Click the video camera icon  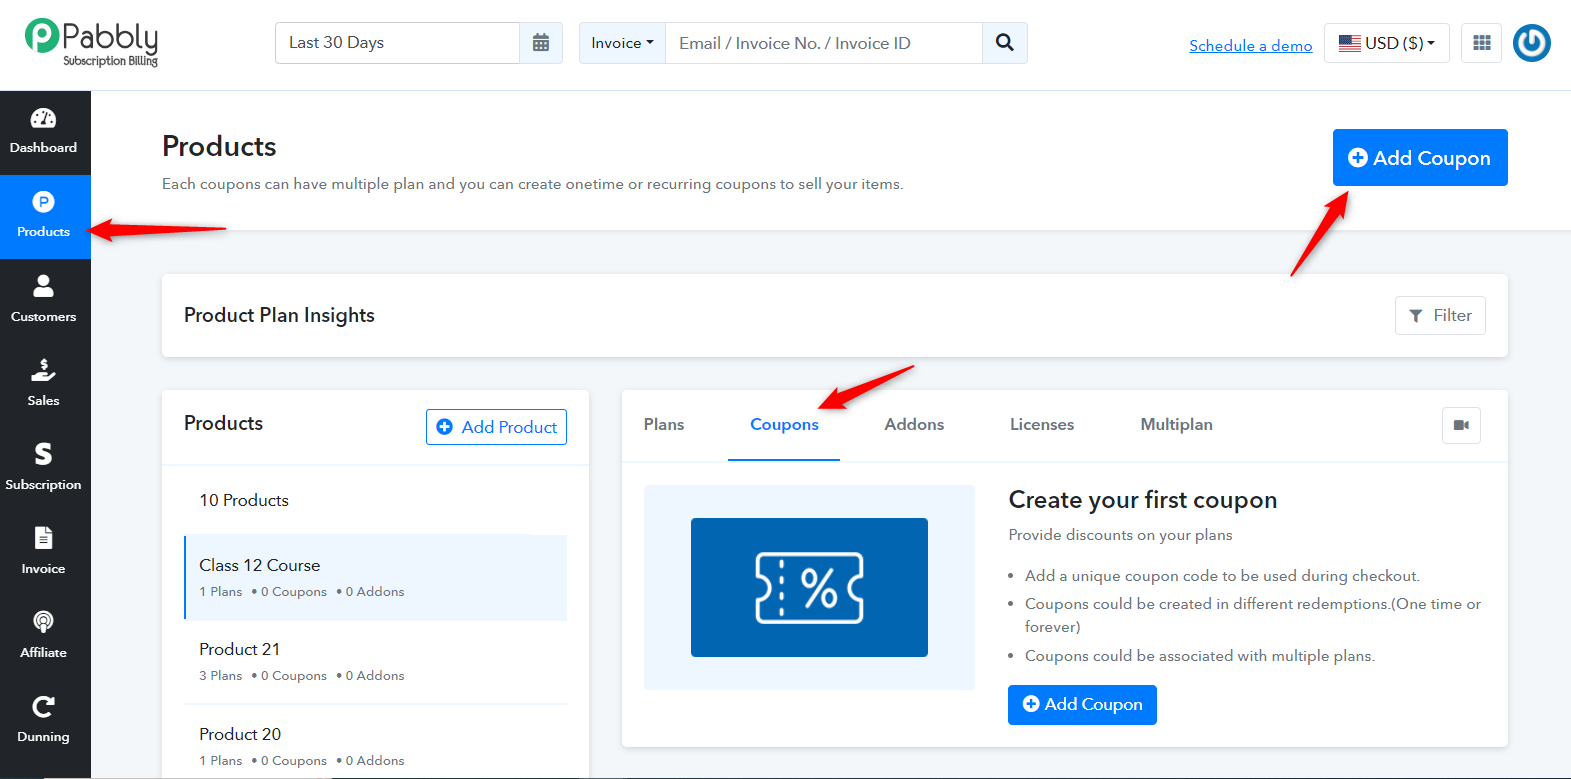[1461, 425]
